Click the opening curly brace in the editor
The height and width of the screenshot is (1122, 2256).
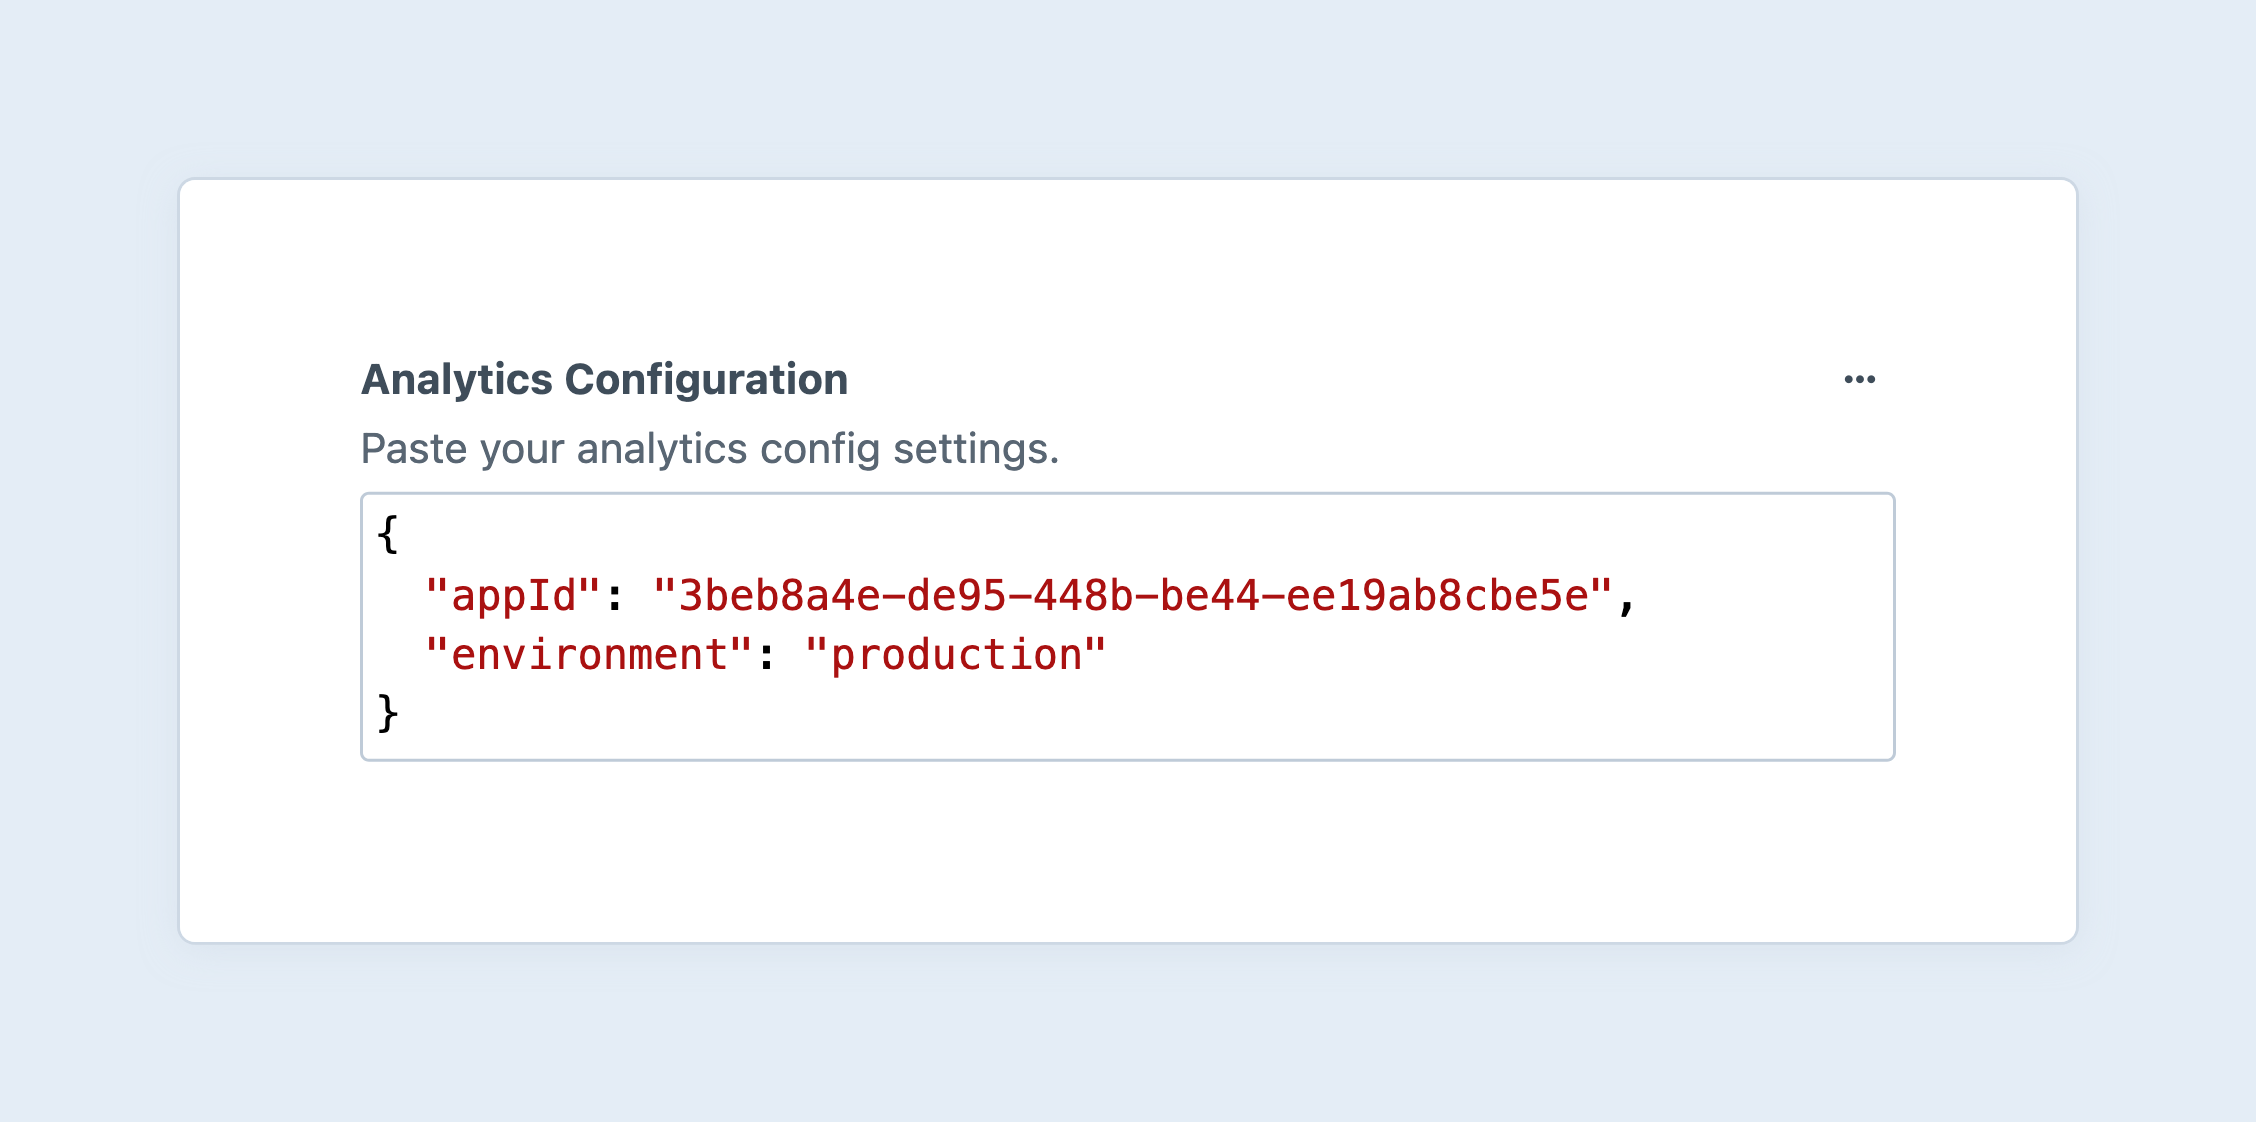tap(388, 534)
